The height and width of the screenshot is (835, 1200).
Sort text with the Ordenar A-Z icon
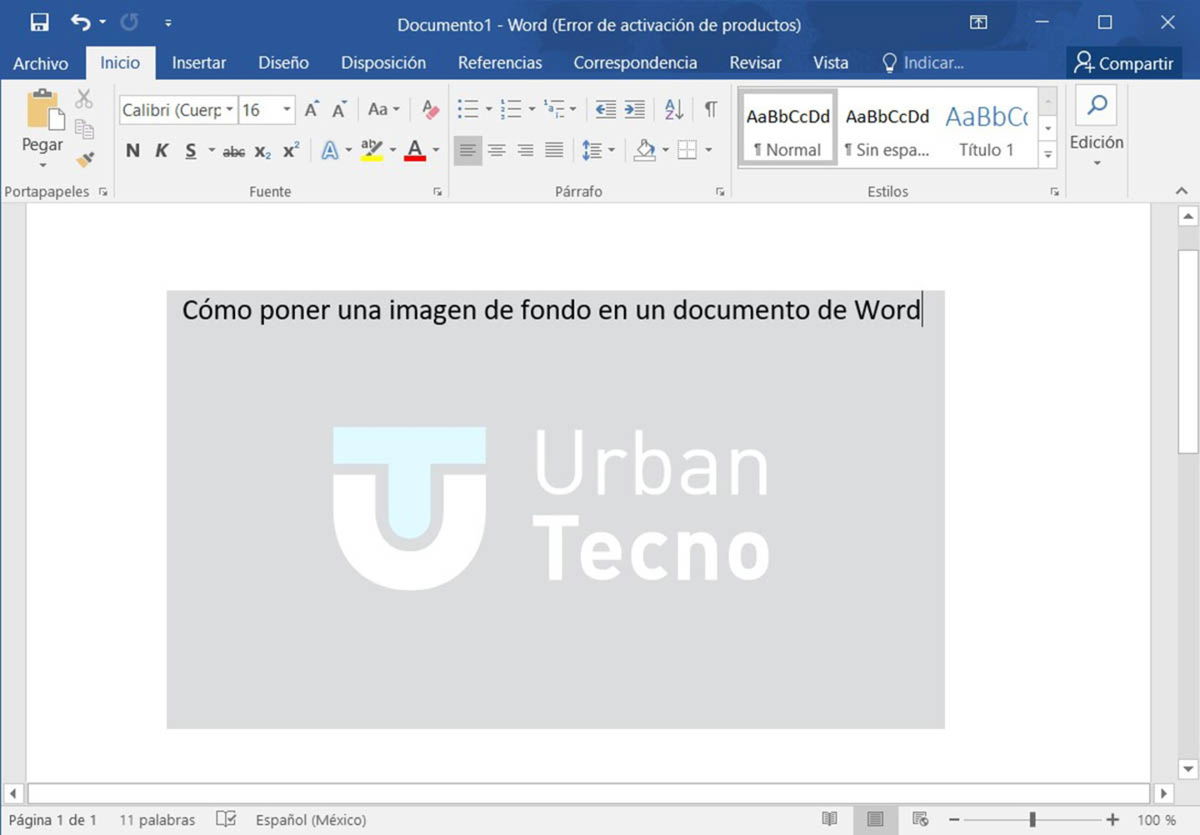click(673, 110)
